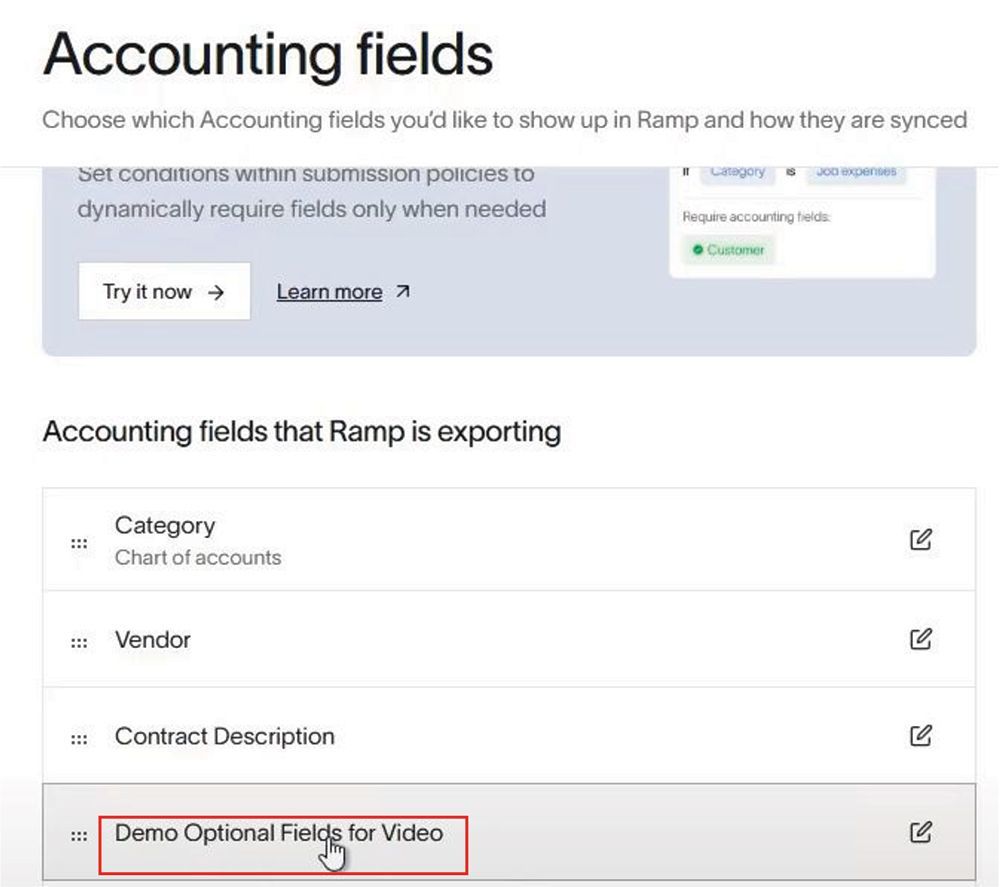
Task: Click the Job expenses chip in preview
Action: pos(855,172)
